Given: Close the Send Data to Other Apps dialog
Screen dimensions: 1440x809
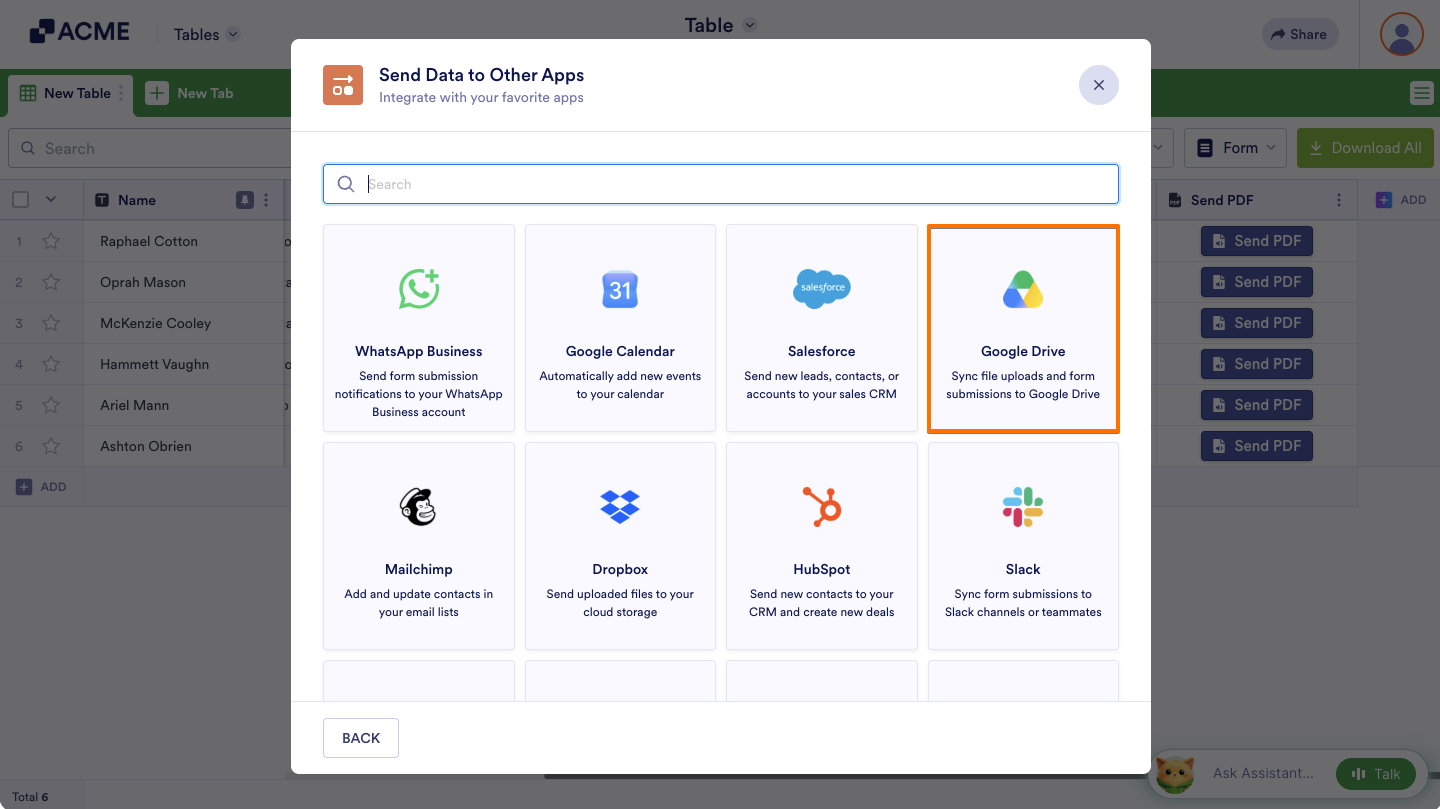Looking at the screenshot, I should [x=1098, y=85].
